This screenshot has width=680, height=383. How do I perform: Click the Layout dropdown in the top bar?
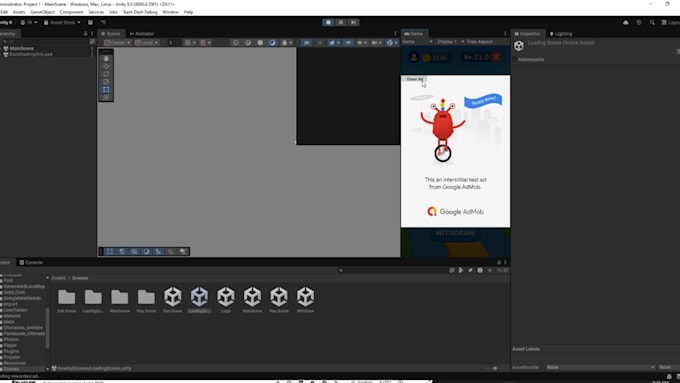(670, 22)
